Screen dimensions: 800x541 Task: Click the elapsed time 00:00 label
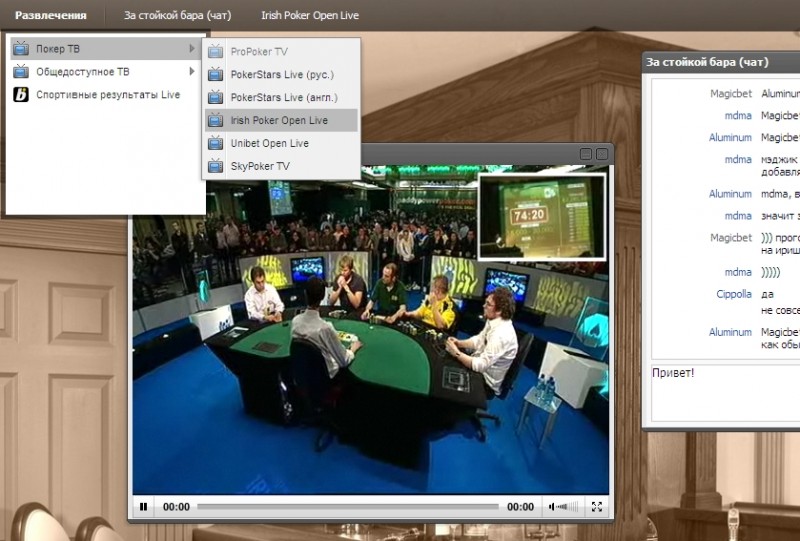tap(176, 507)
